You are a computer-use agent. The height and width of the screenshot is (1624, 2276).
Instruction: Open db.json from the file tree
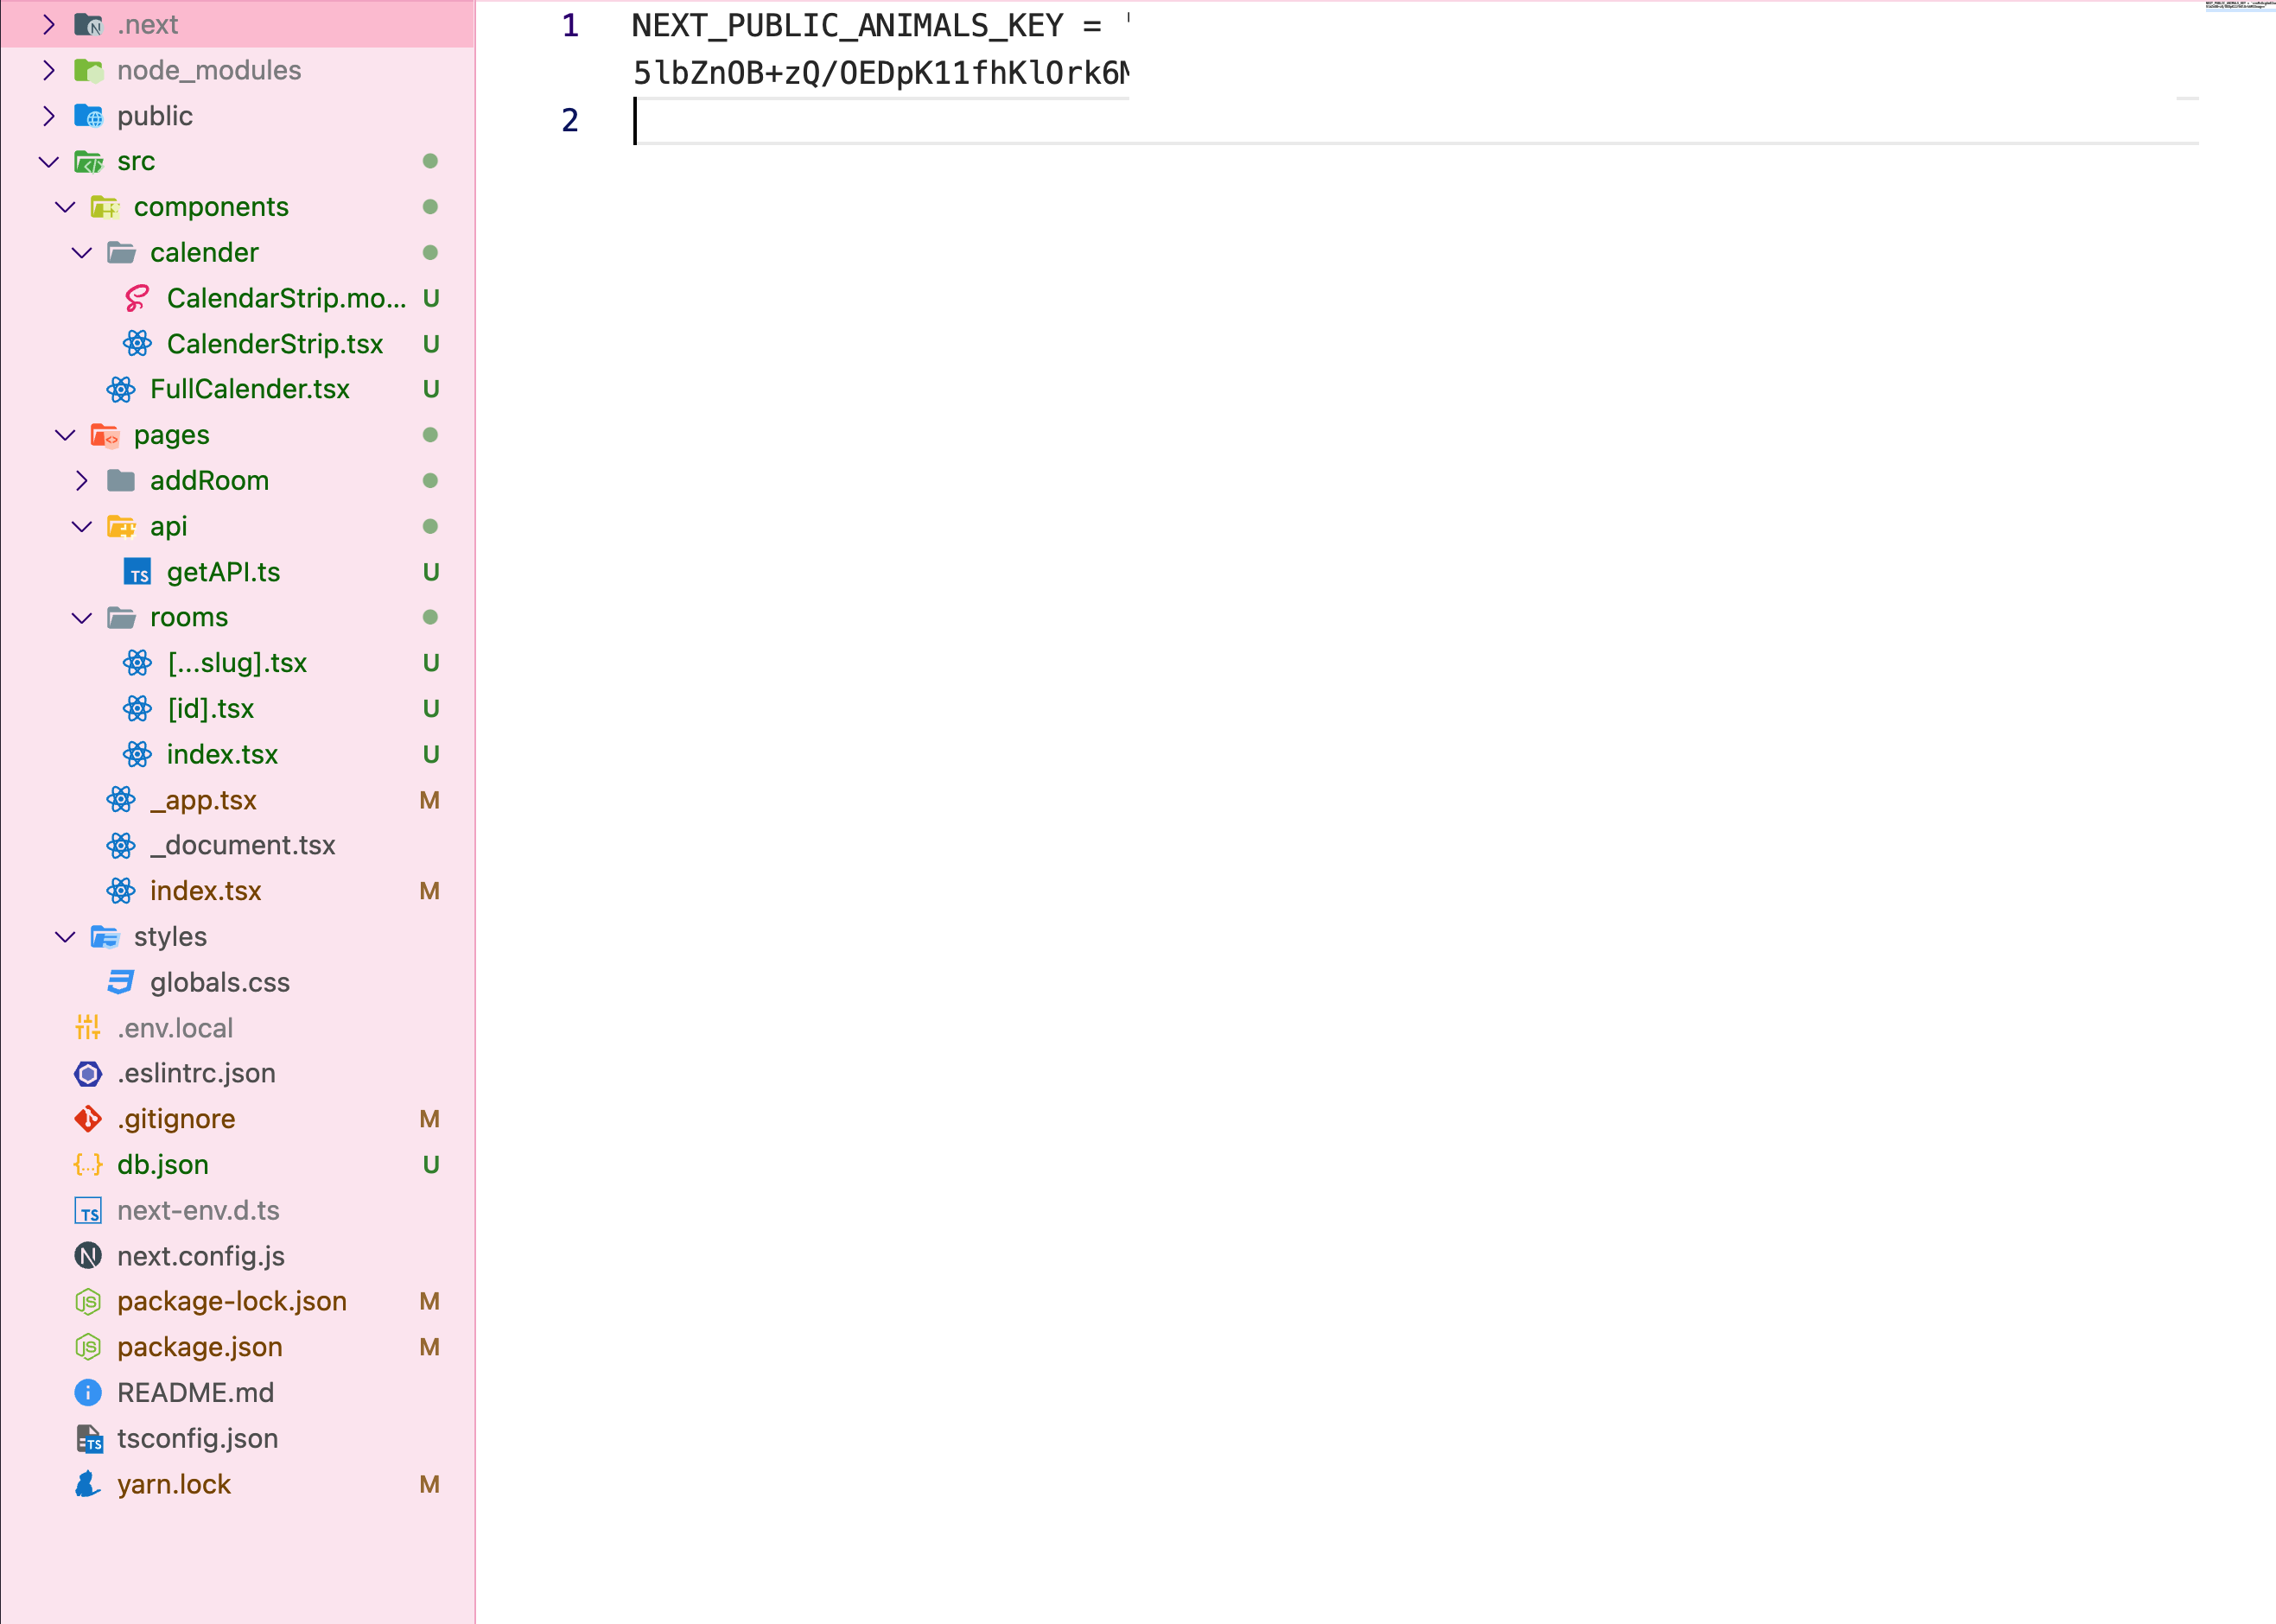163,1165
